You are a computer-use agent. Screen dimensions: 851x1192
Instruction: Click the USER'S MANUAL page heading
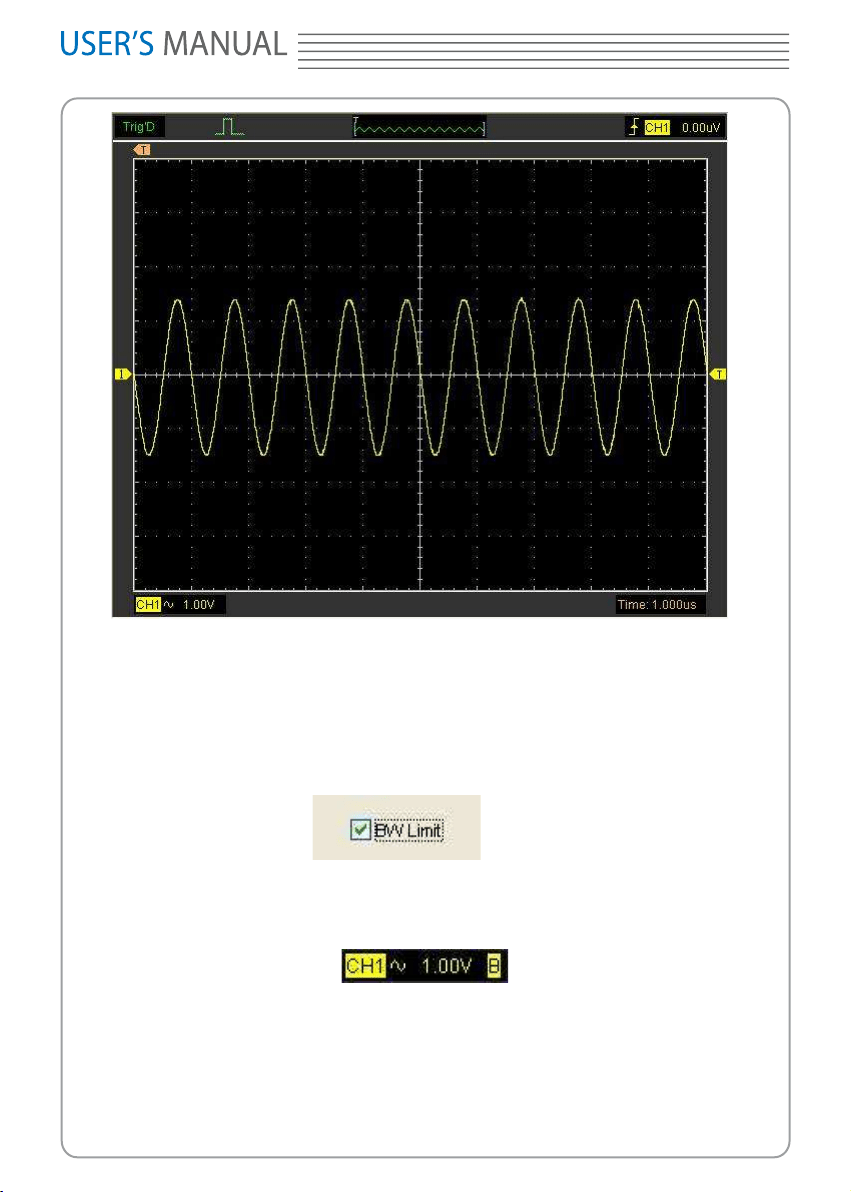[x=173, y=44]
